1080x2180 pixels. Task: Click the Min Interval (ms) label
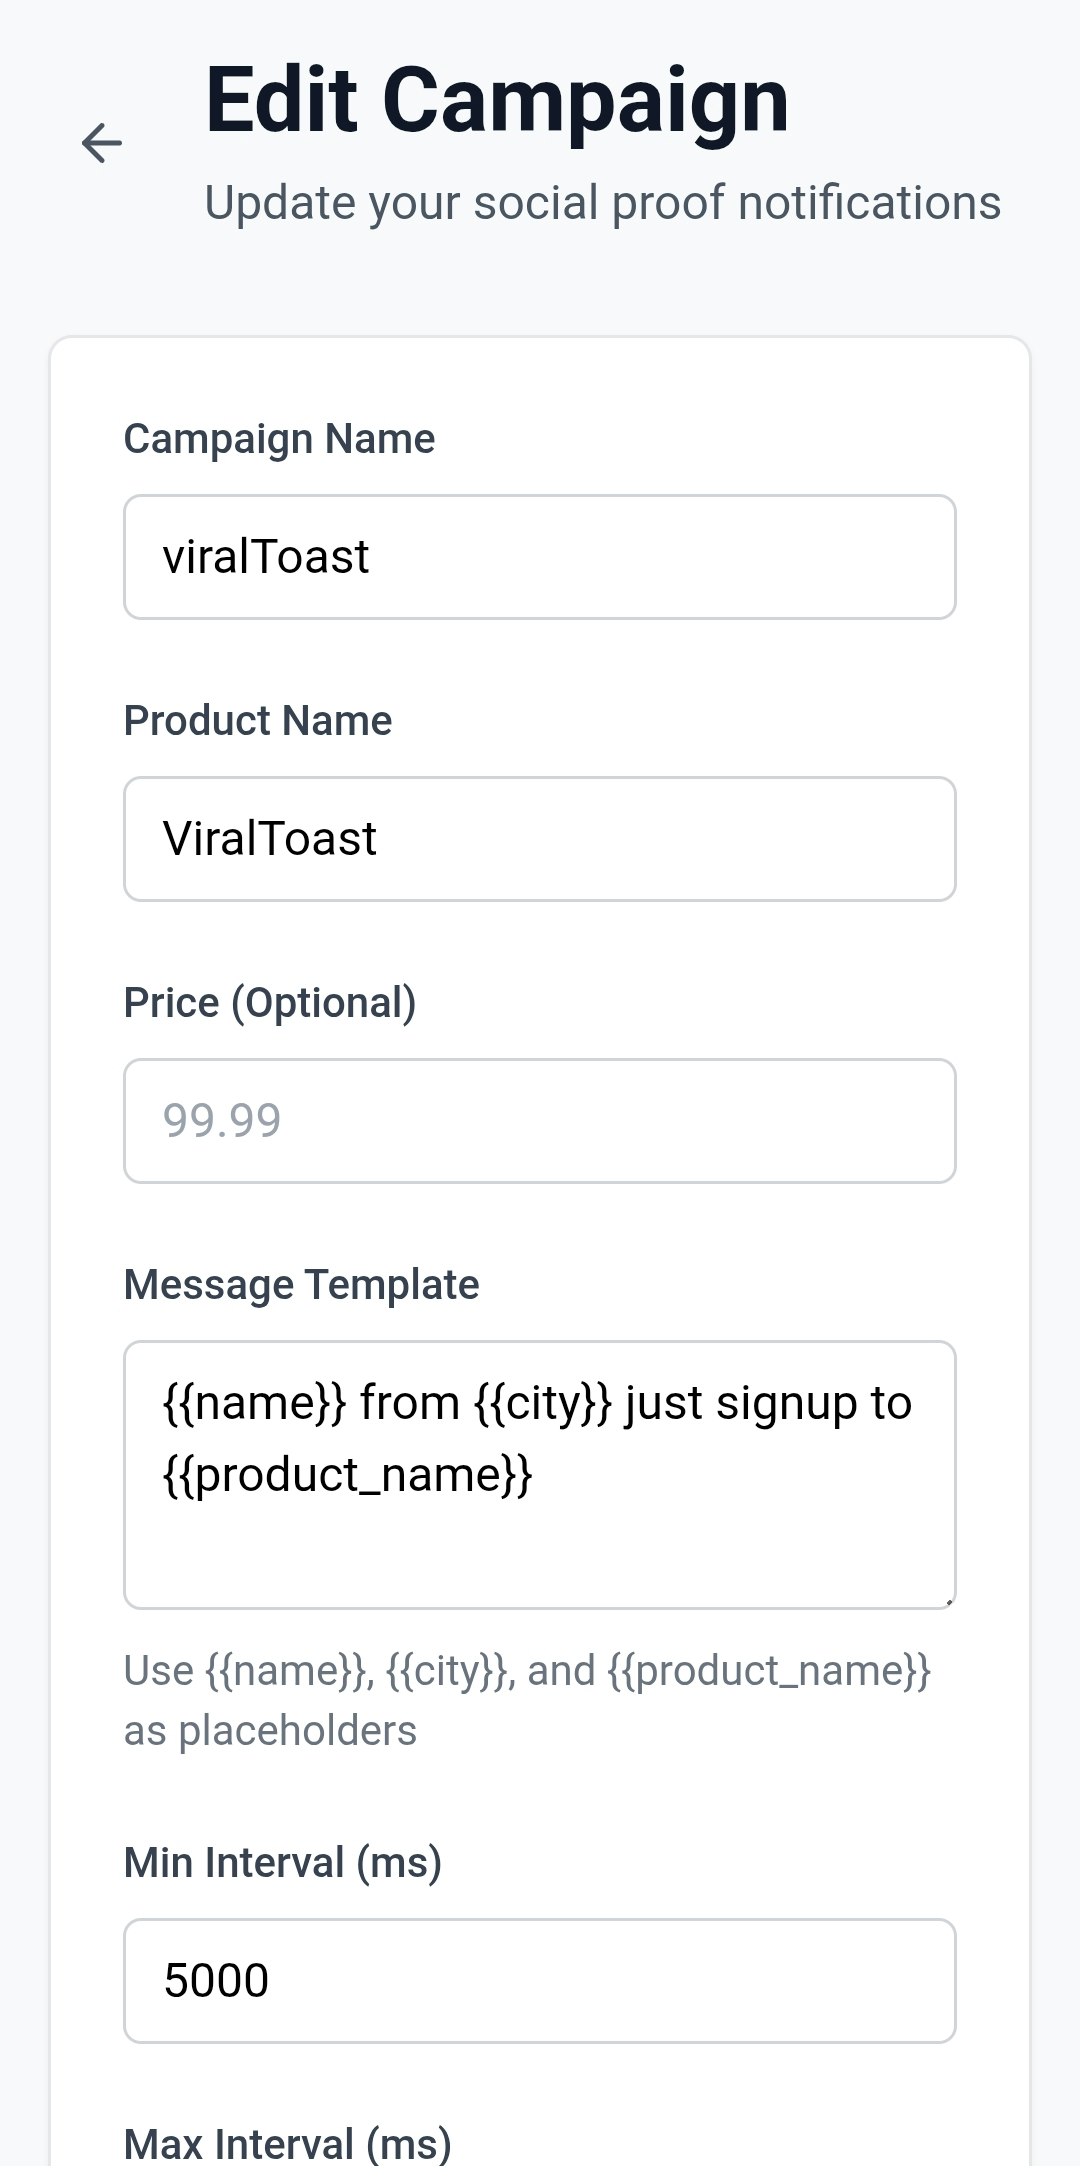(x=283, y=1861)
